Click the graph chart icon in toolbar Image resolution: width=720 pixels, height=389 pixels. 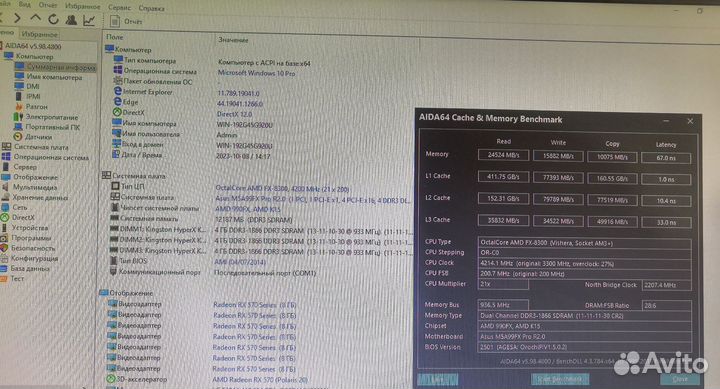click(x=89, y=20)
